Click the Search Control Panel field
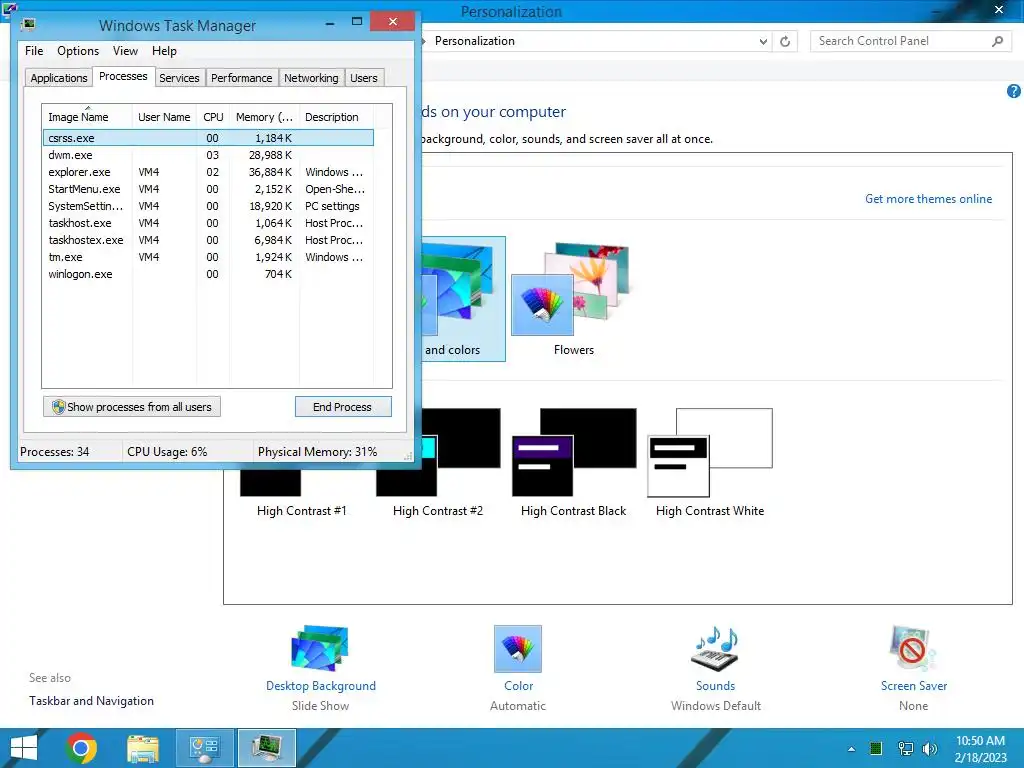This screenshot has width=1024, height=768. [910, 41]
